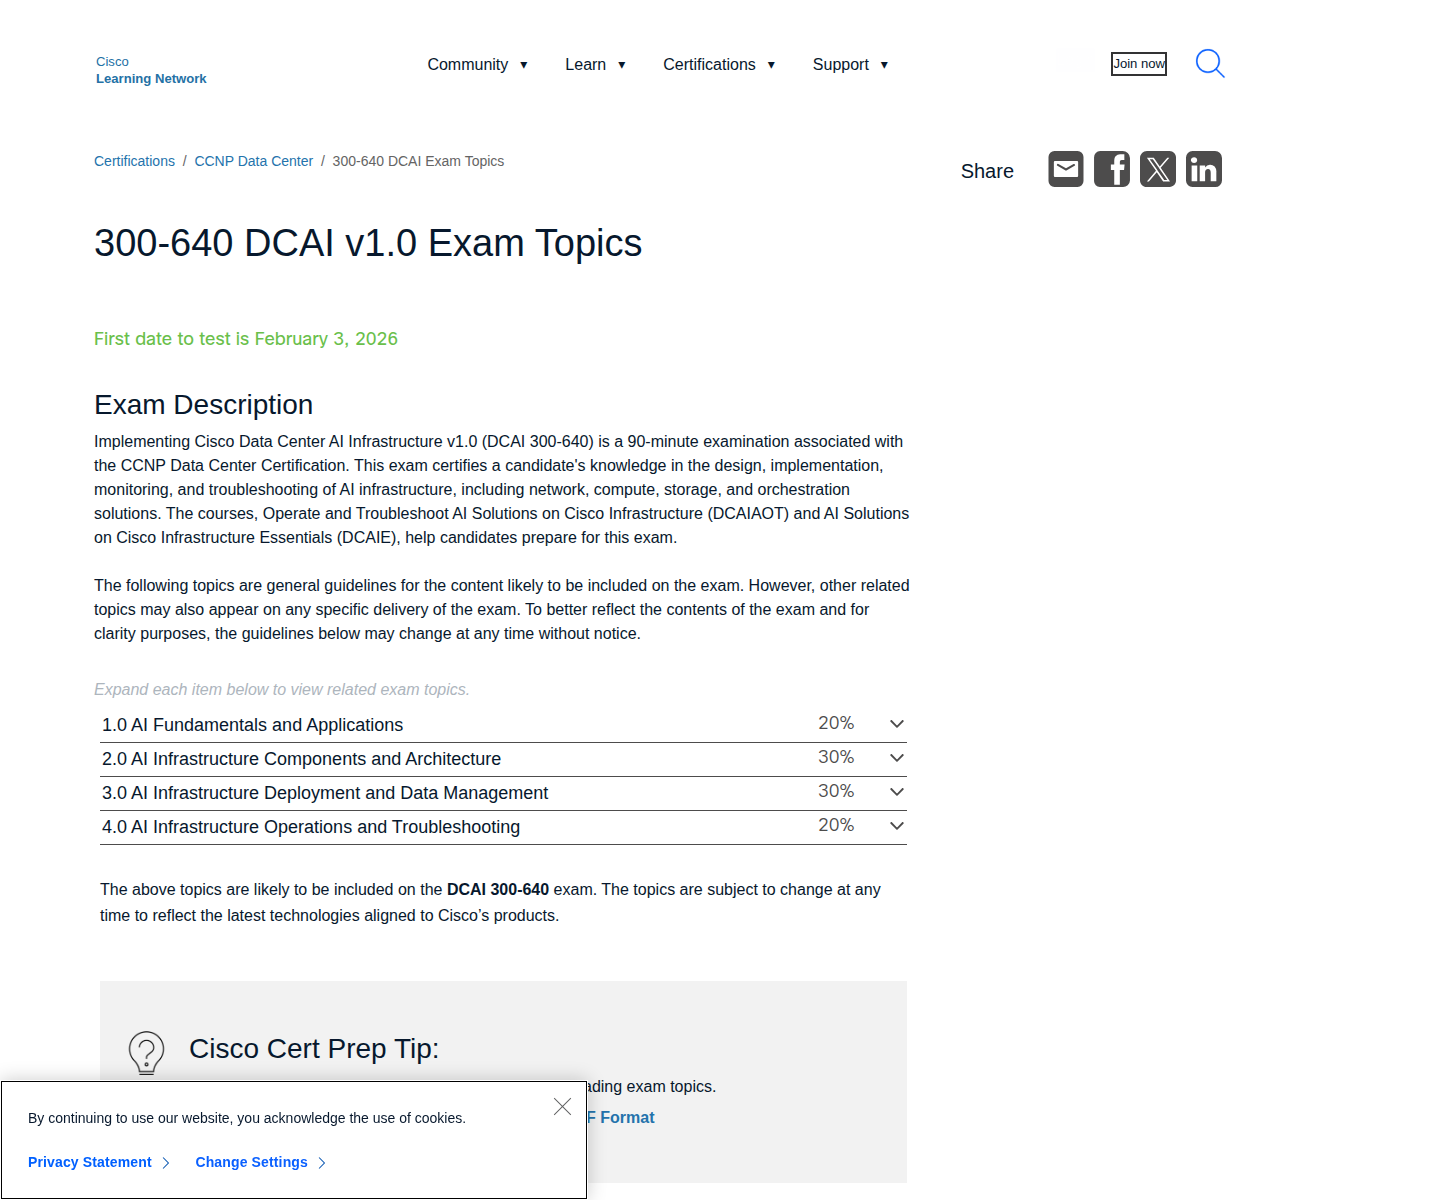Open the Certifications menu
Image resolution: width=1440 pixels, height=1200 pixels.
(x=719, y=64)
